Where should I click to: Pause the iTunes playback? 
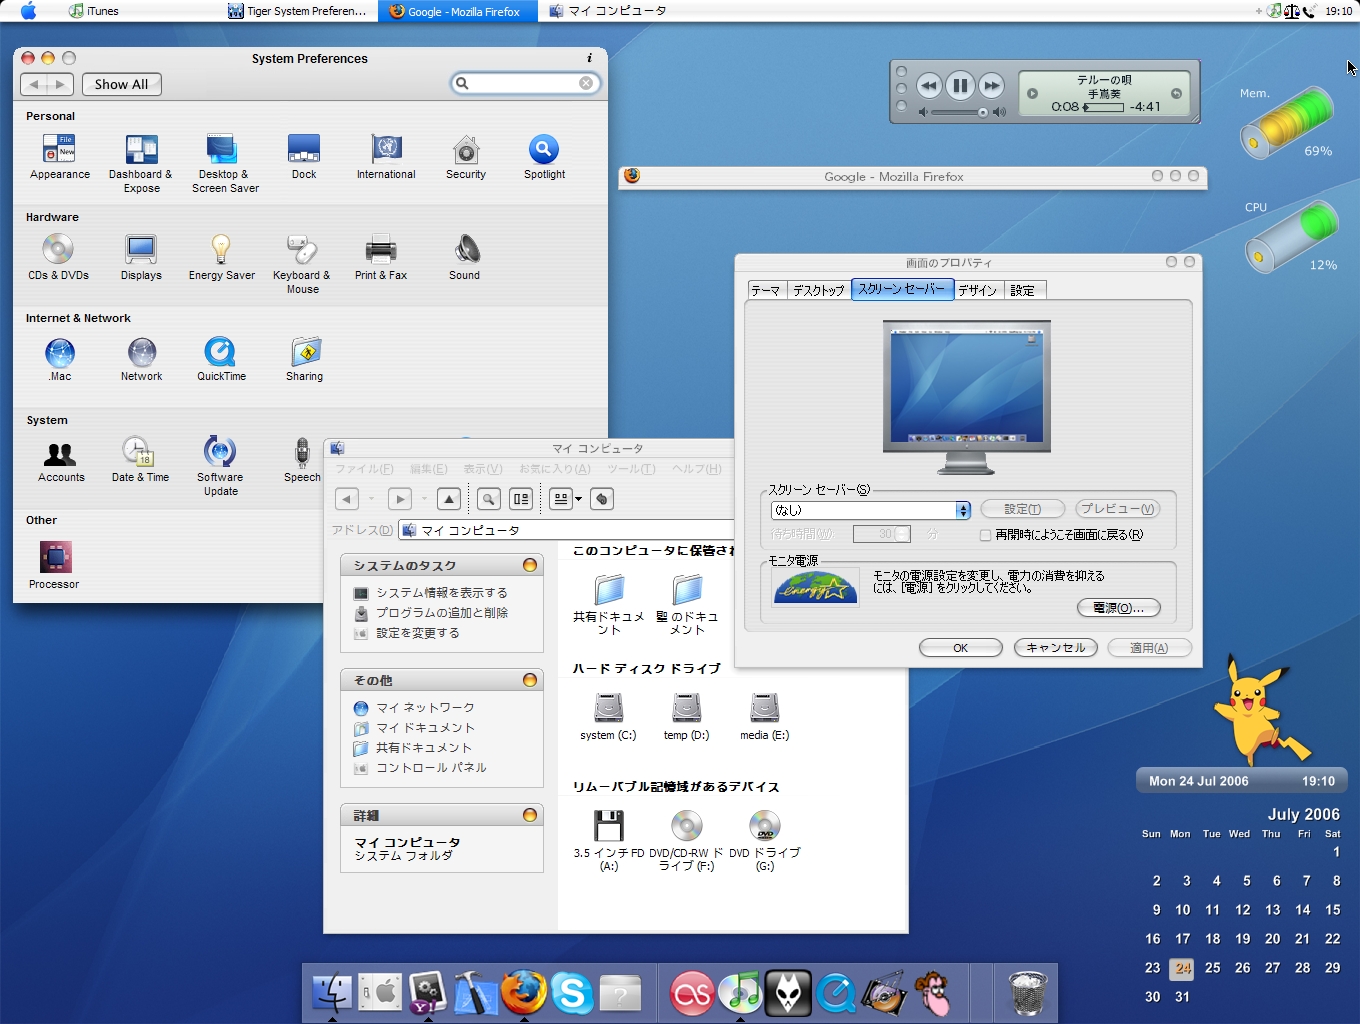pyautogui.click(x=960, y=86)
